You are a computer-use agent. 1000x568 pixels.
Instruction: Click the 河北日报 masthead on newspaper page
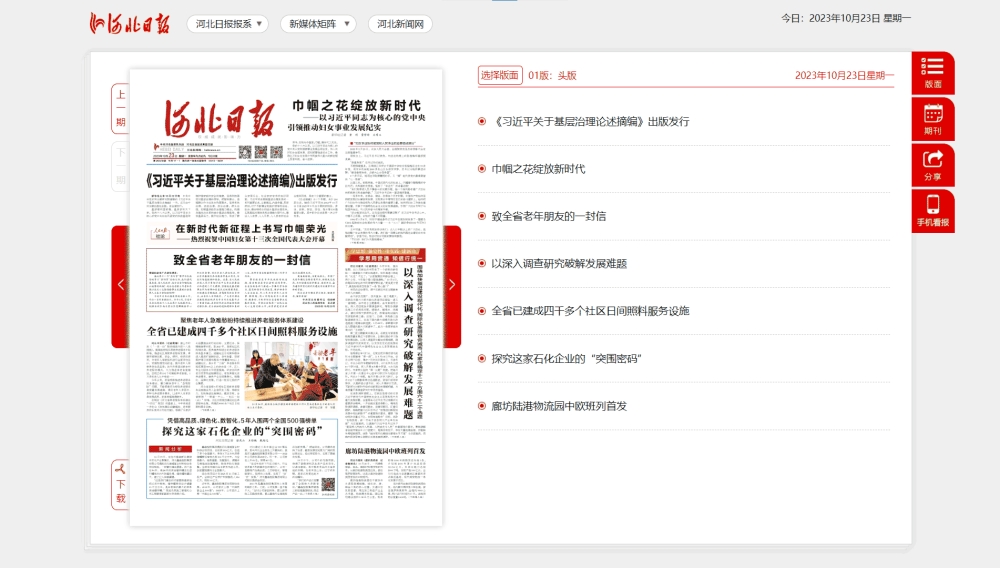219,119
